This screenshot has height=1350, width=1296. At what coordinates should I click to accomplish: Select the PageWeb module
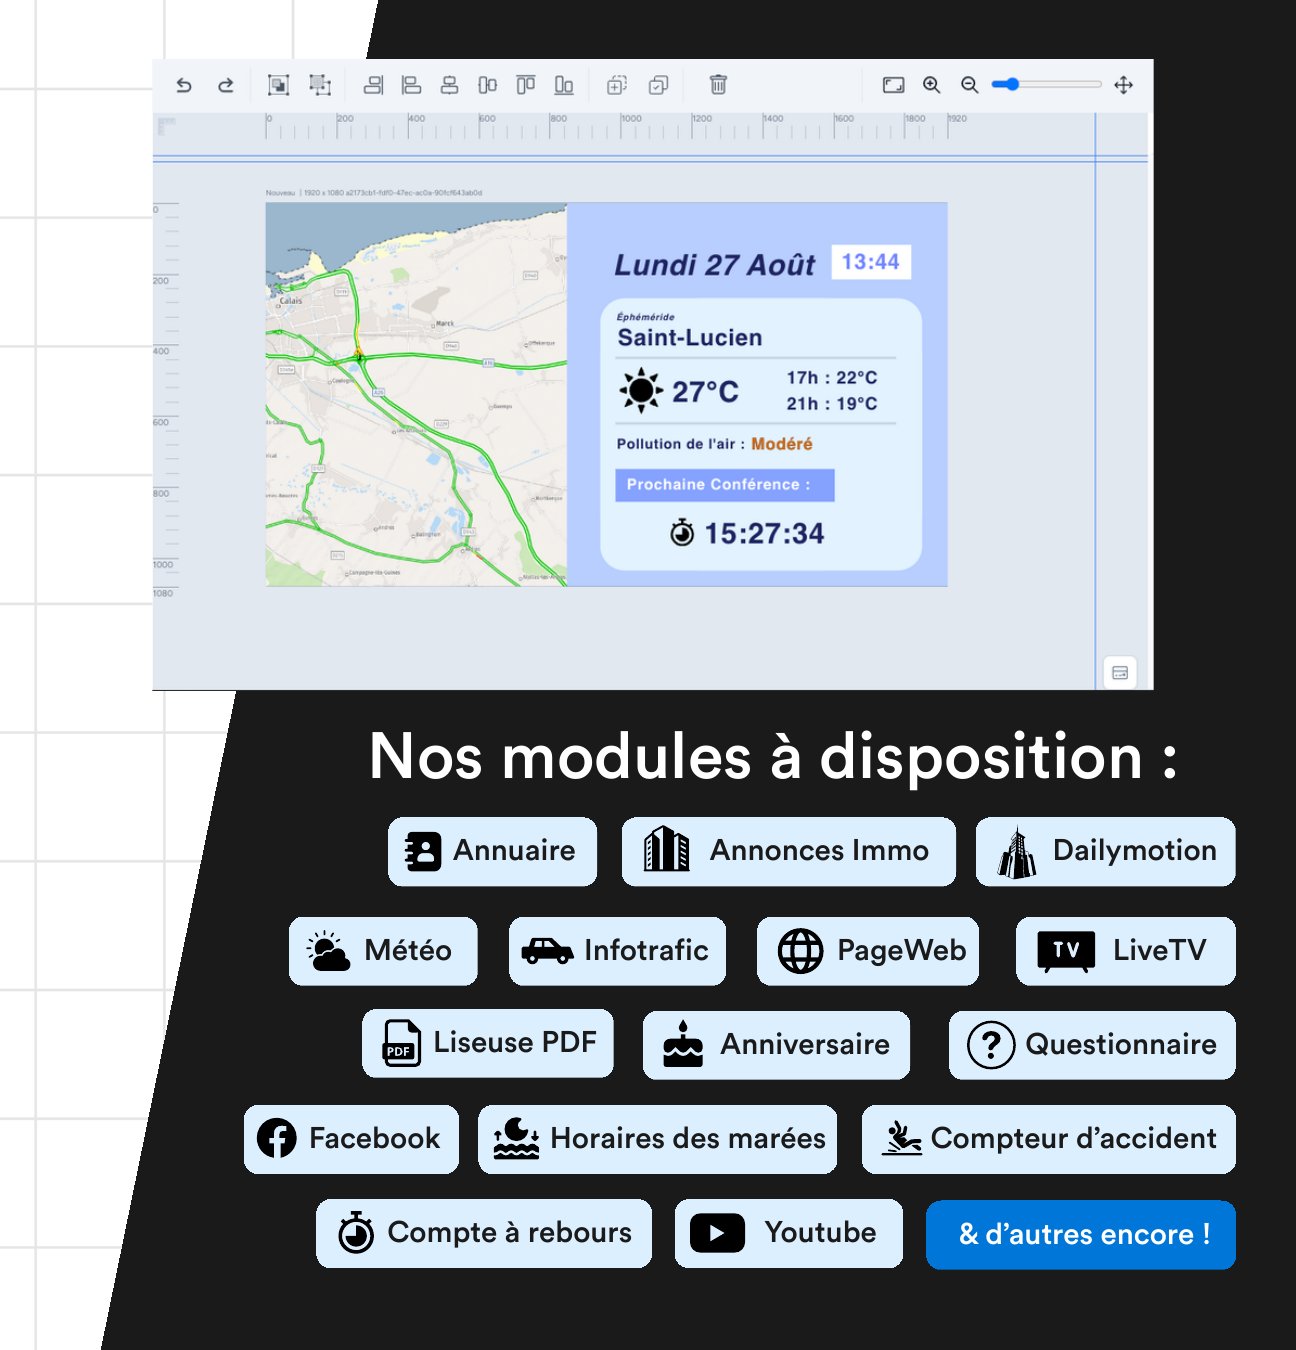pos(868,951)
